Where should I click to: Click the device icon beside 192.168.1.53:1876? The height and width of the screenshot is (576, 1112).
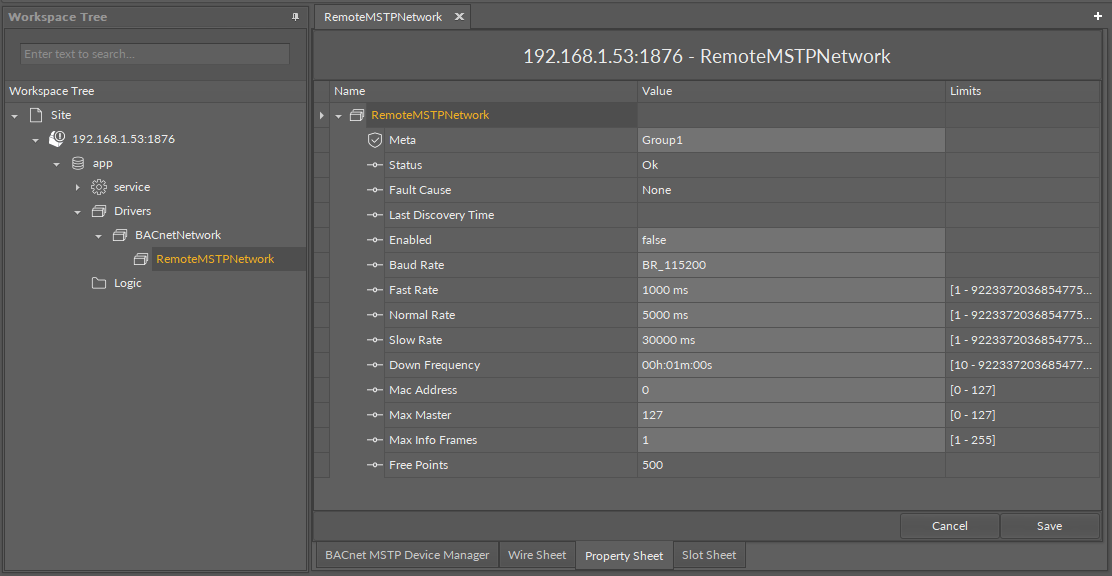57,139
